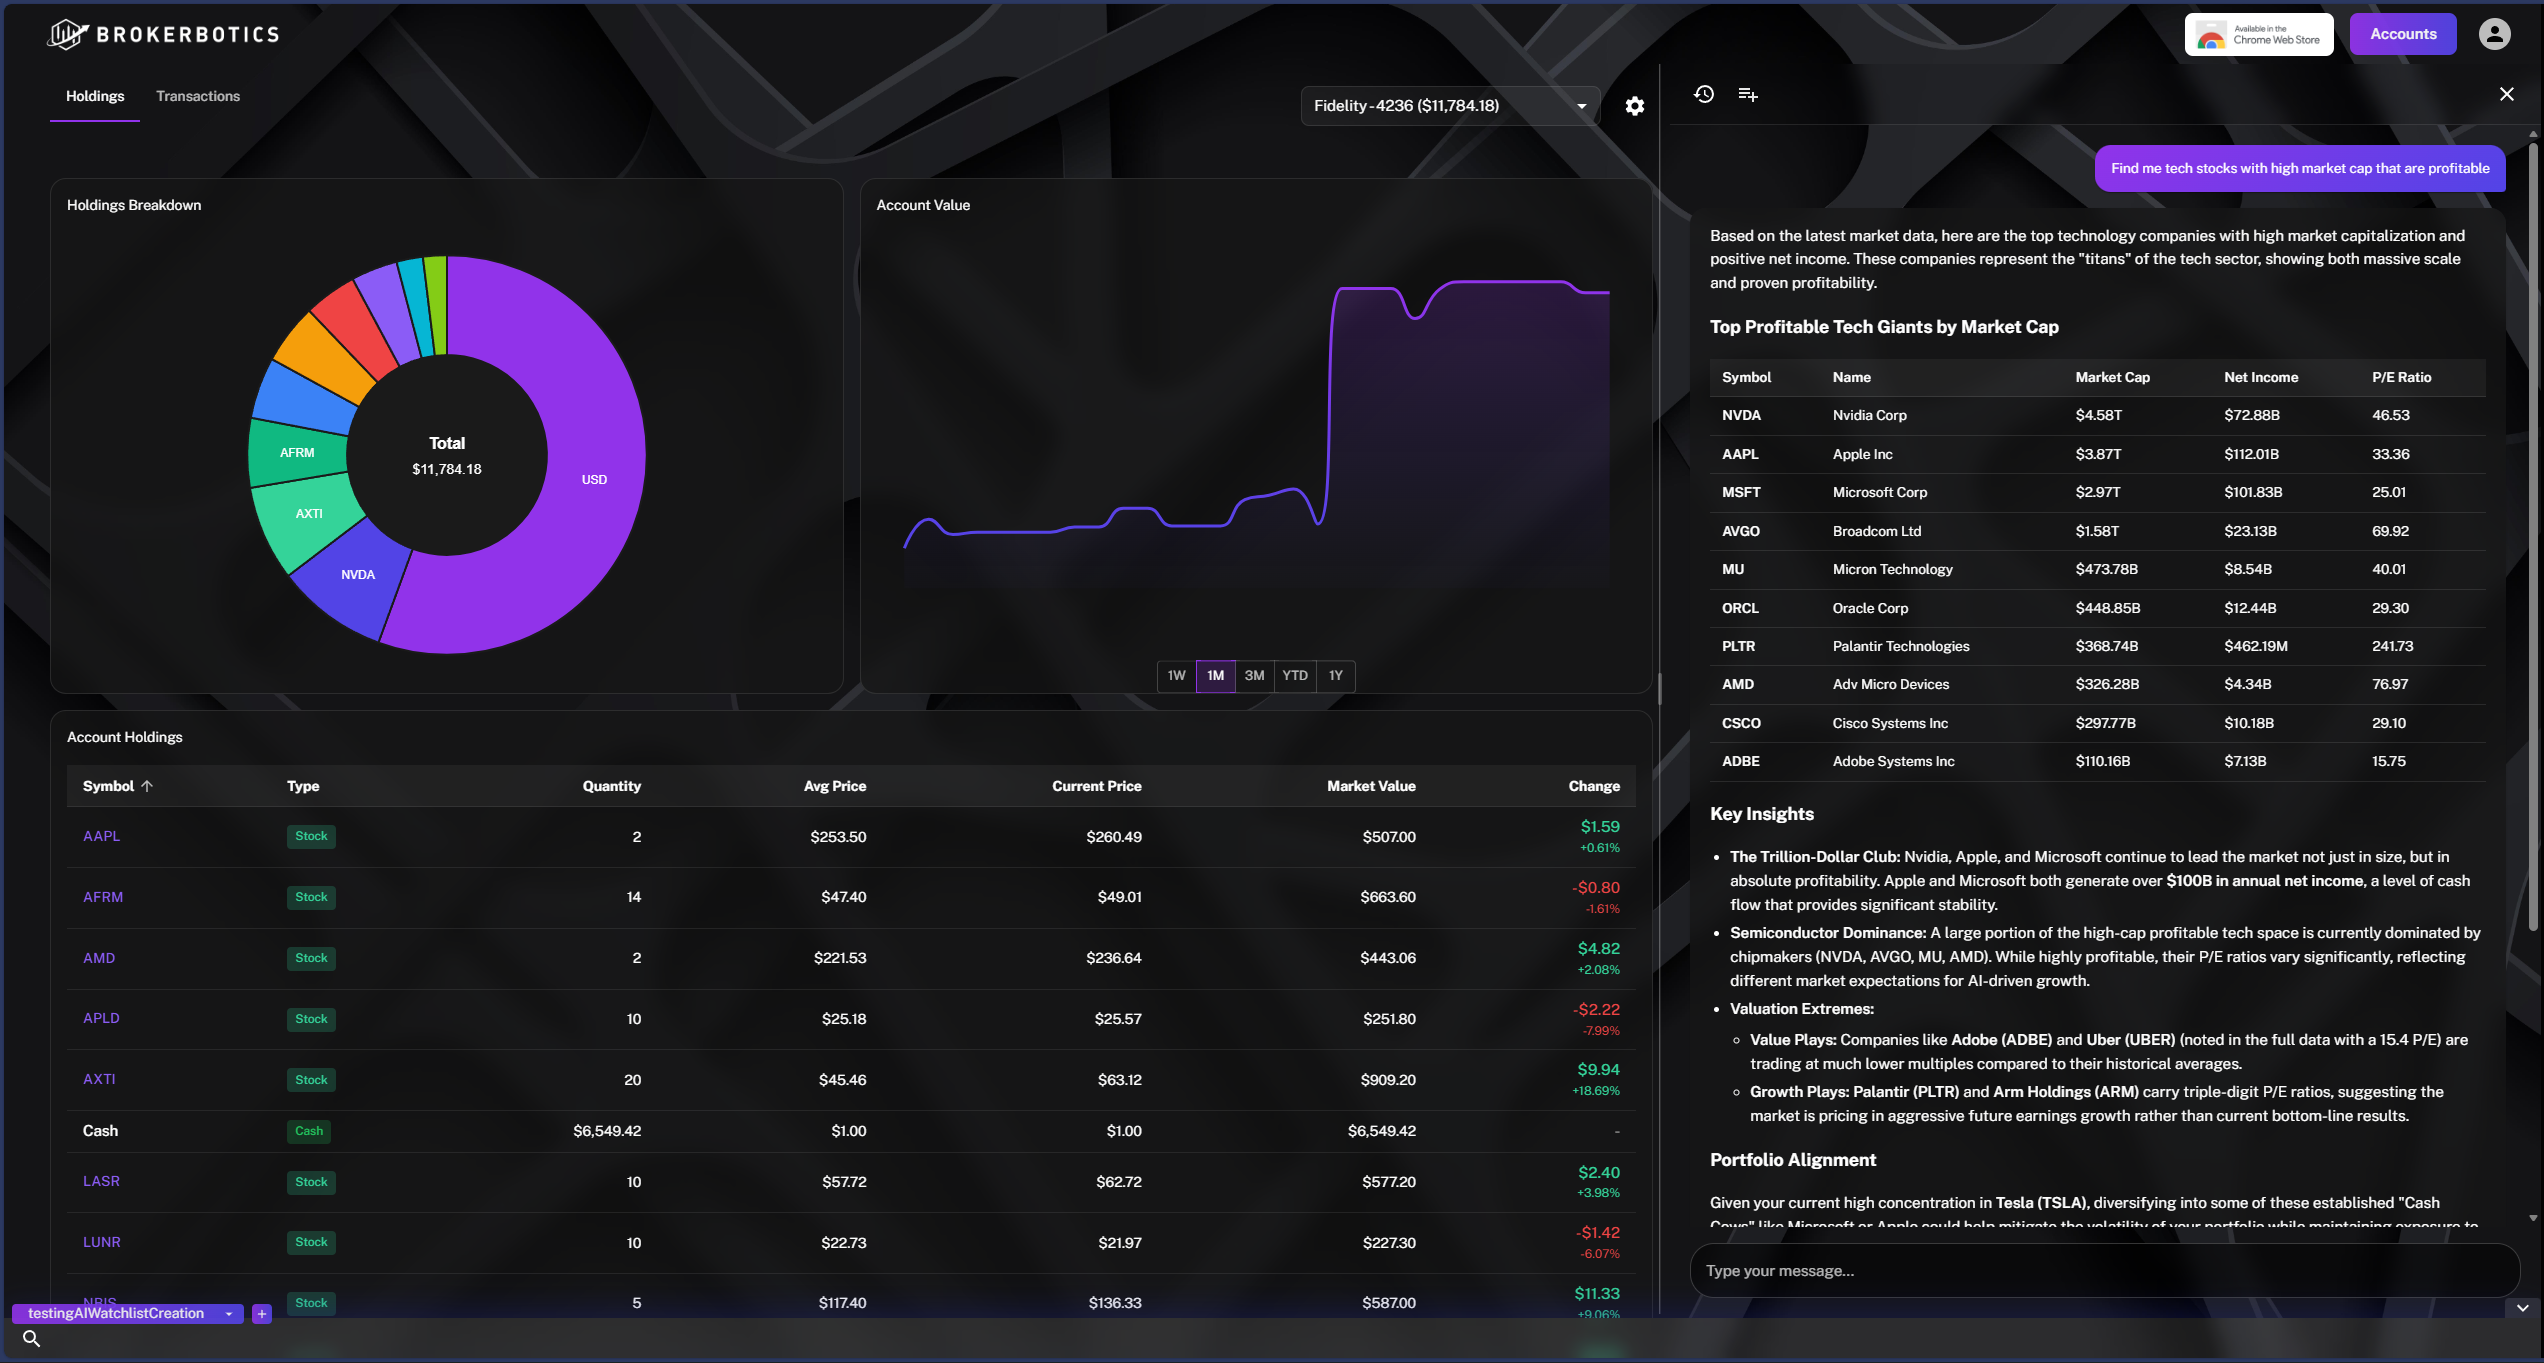Open the testingAIWatchlistCreation watchlist dropdown
This screenshot has height=1363, width=2544.
128,1313
